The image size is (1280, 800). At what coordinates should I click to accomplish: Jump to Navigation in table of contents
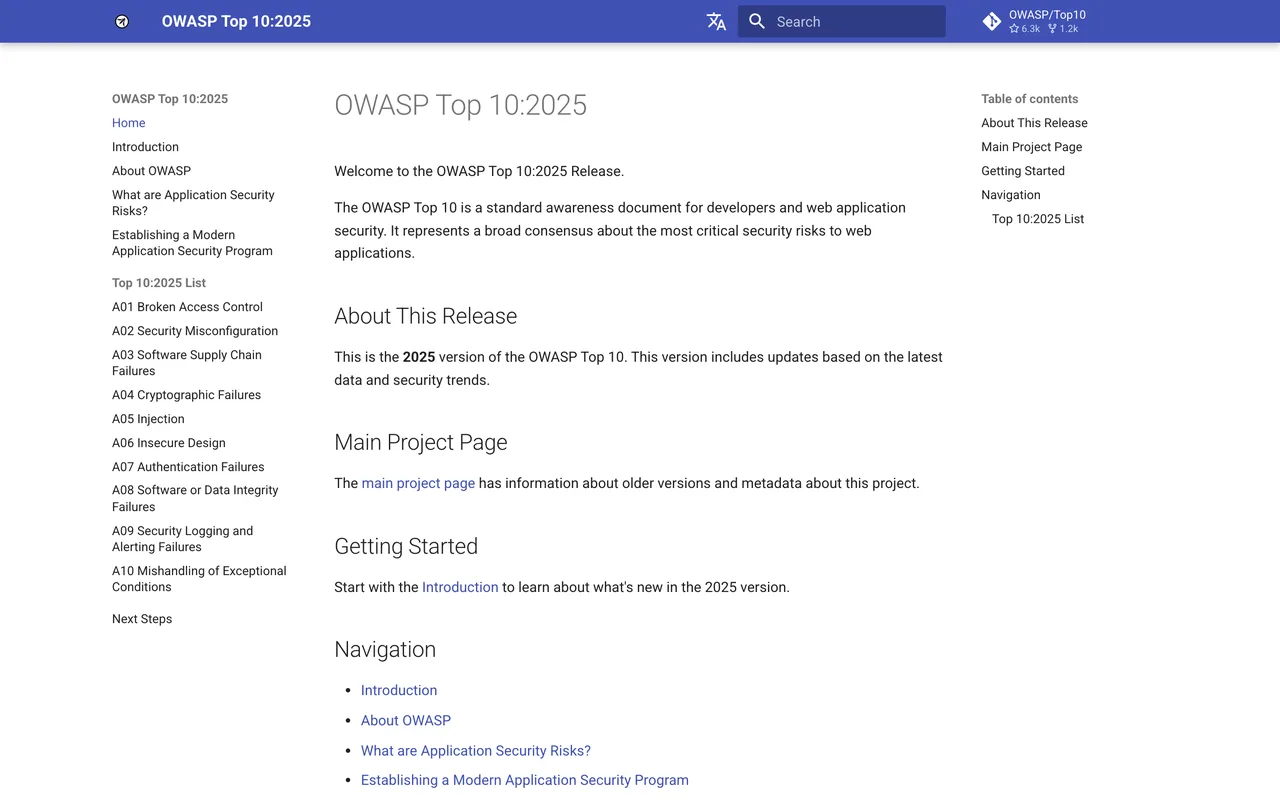(1011, 195)
